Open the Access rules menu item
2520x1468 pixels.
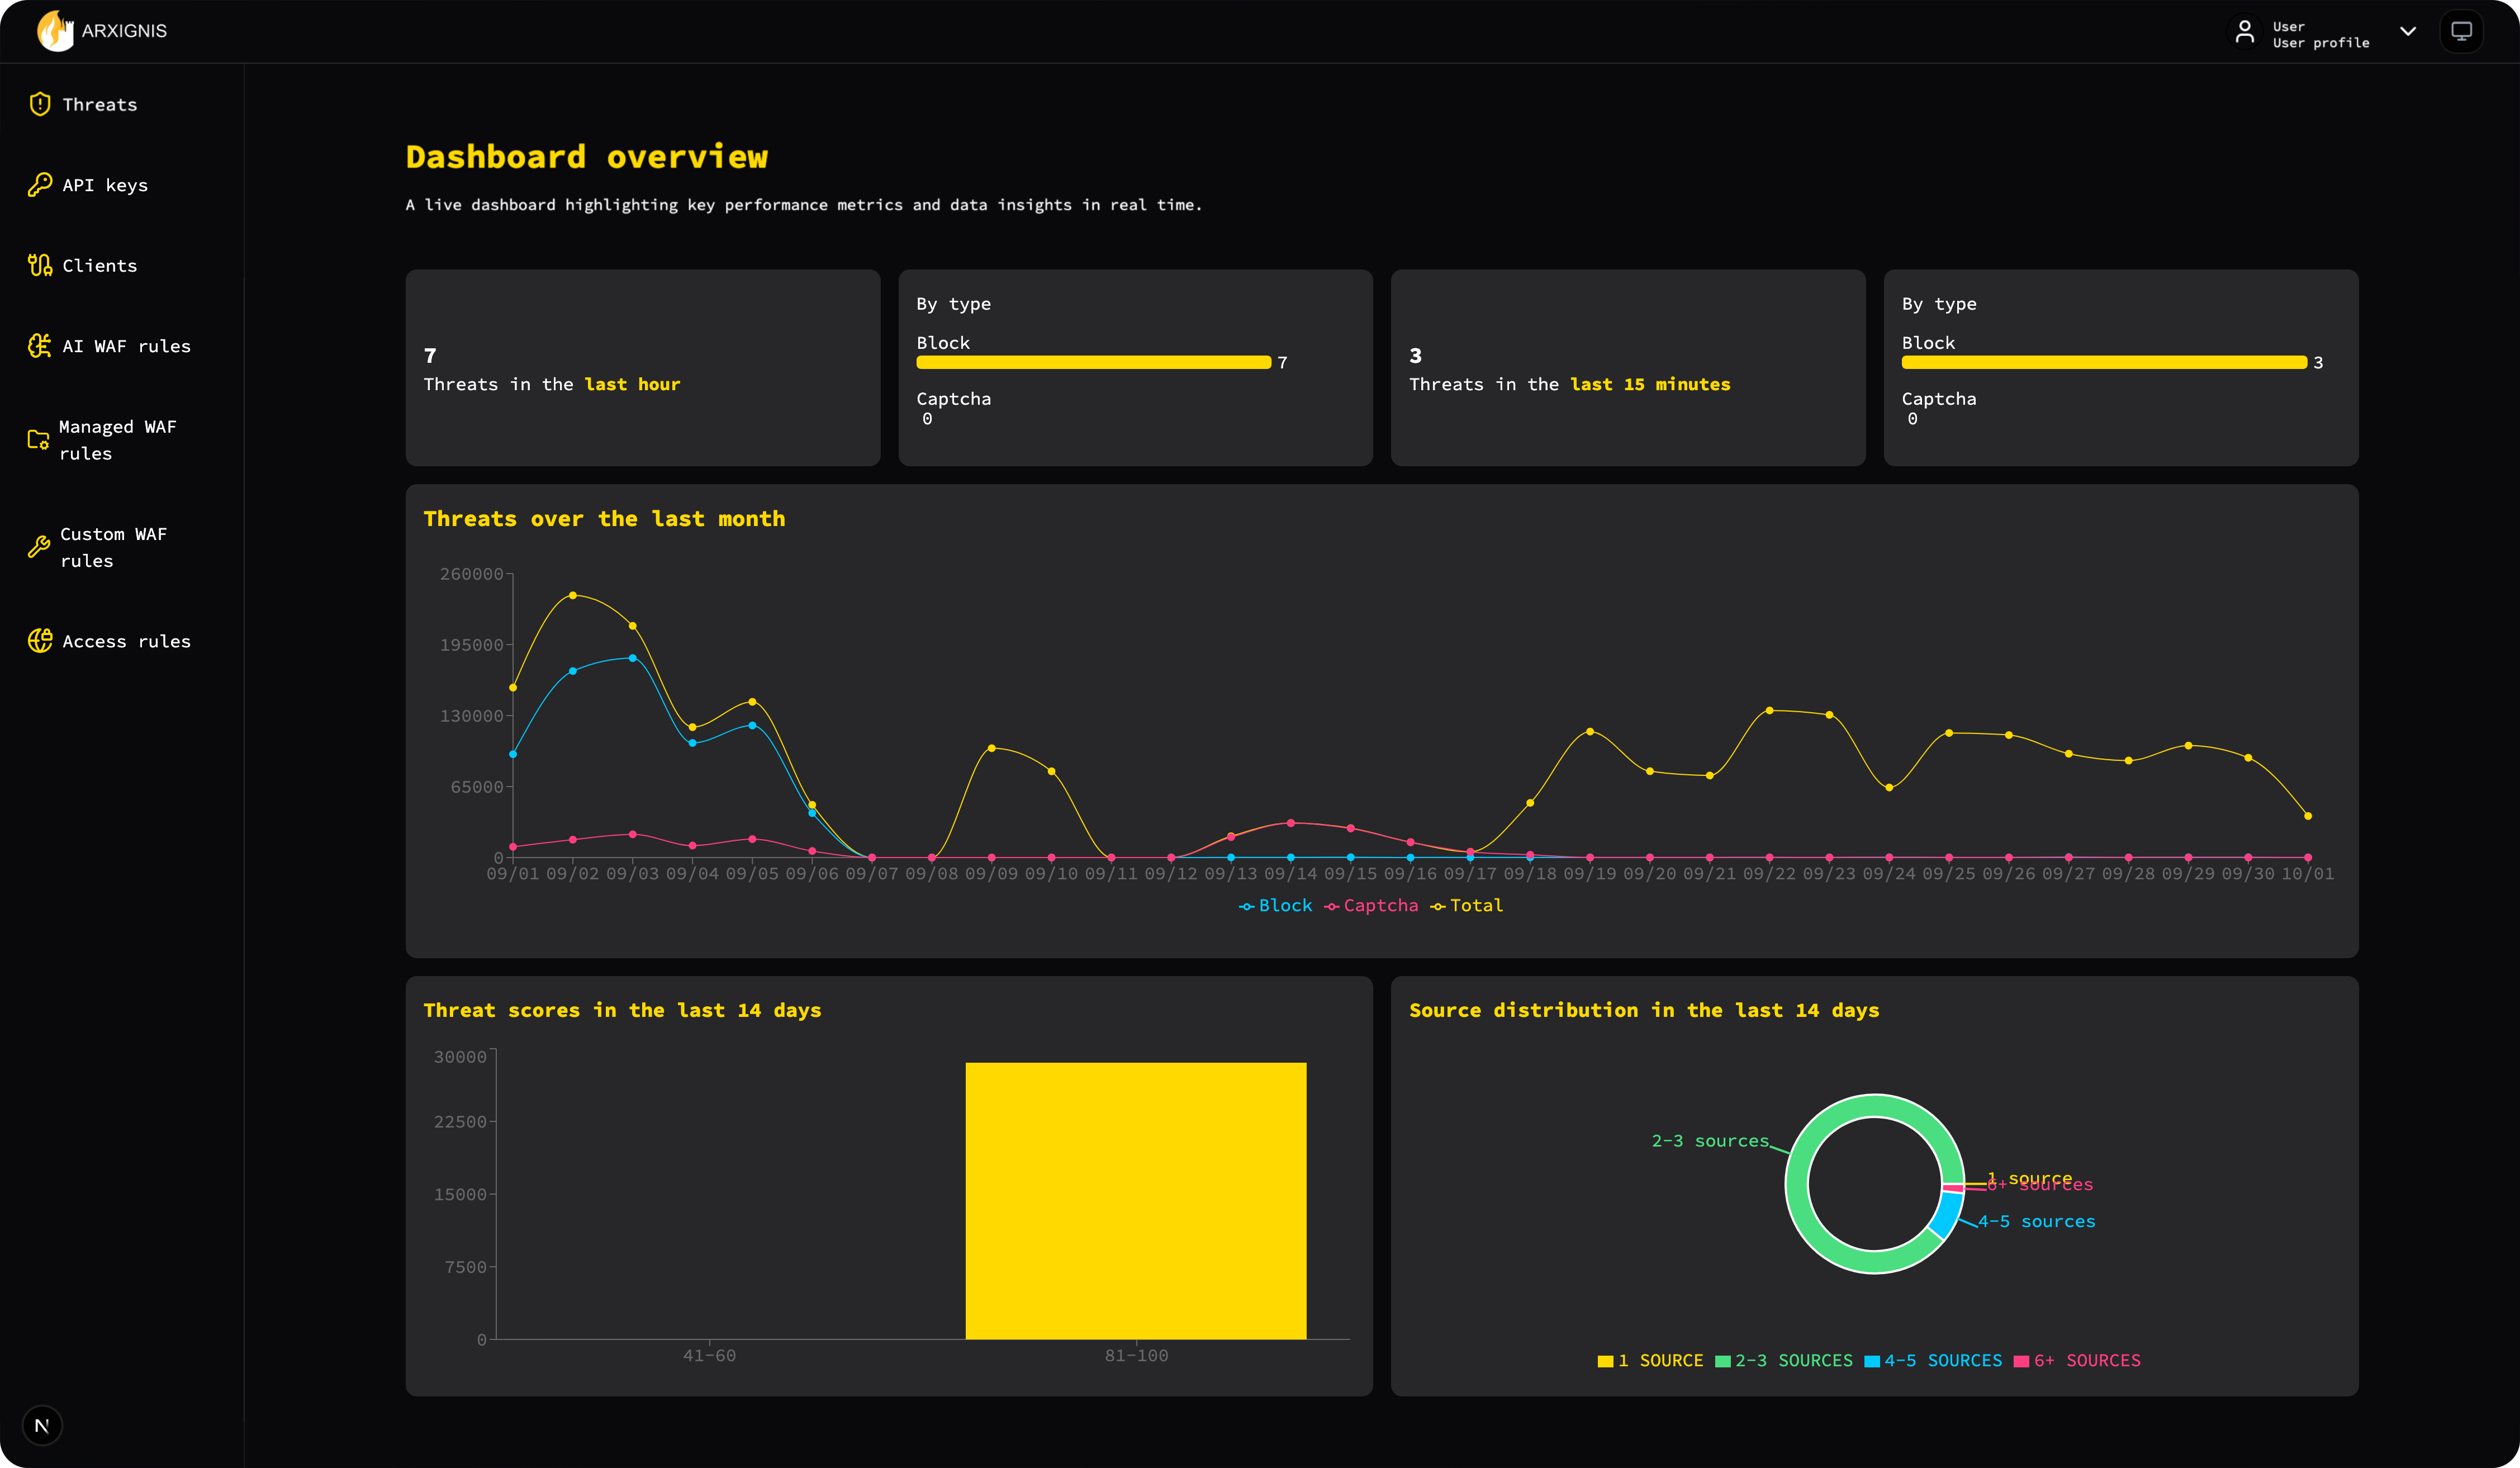pyautogui.click(x=126, y=641)
